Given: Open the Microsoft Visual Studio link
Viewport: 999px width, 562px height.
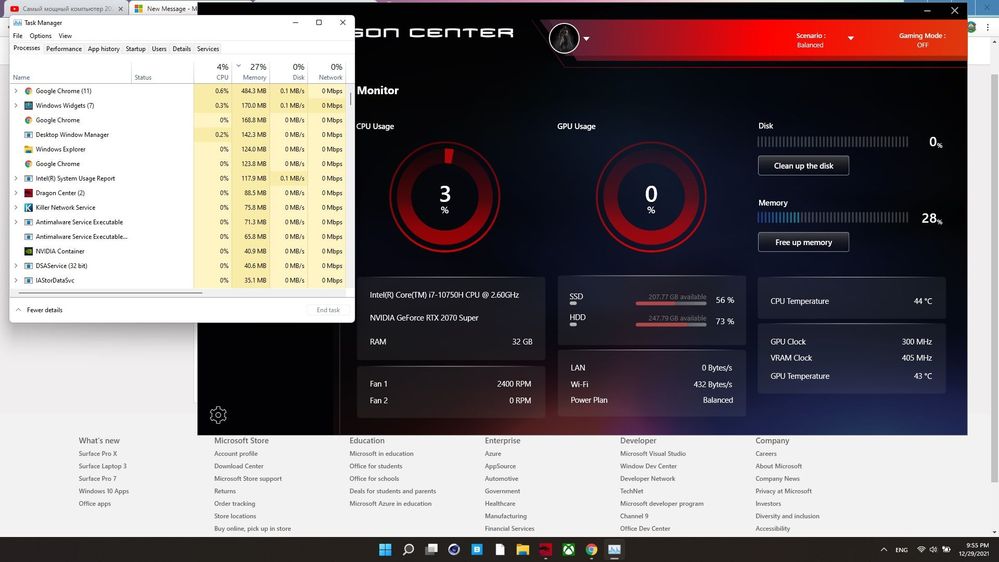Looking at the screenshot, I should click(x=652, y=454).
